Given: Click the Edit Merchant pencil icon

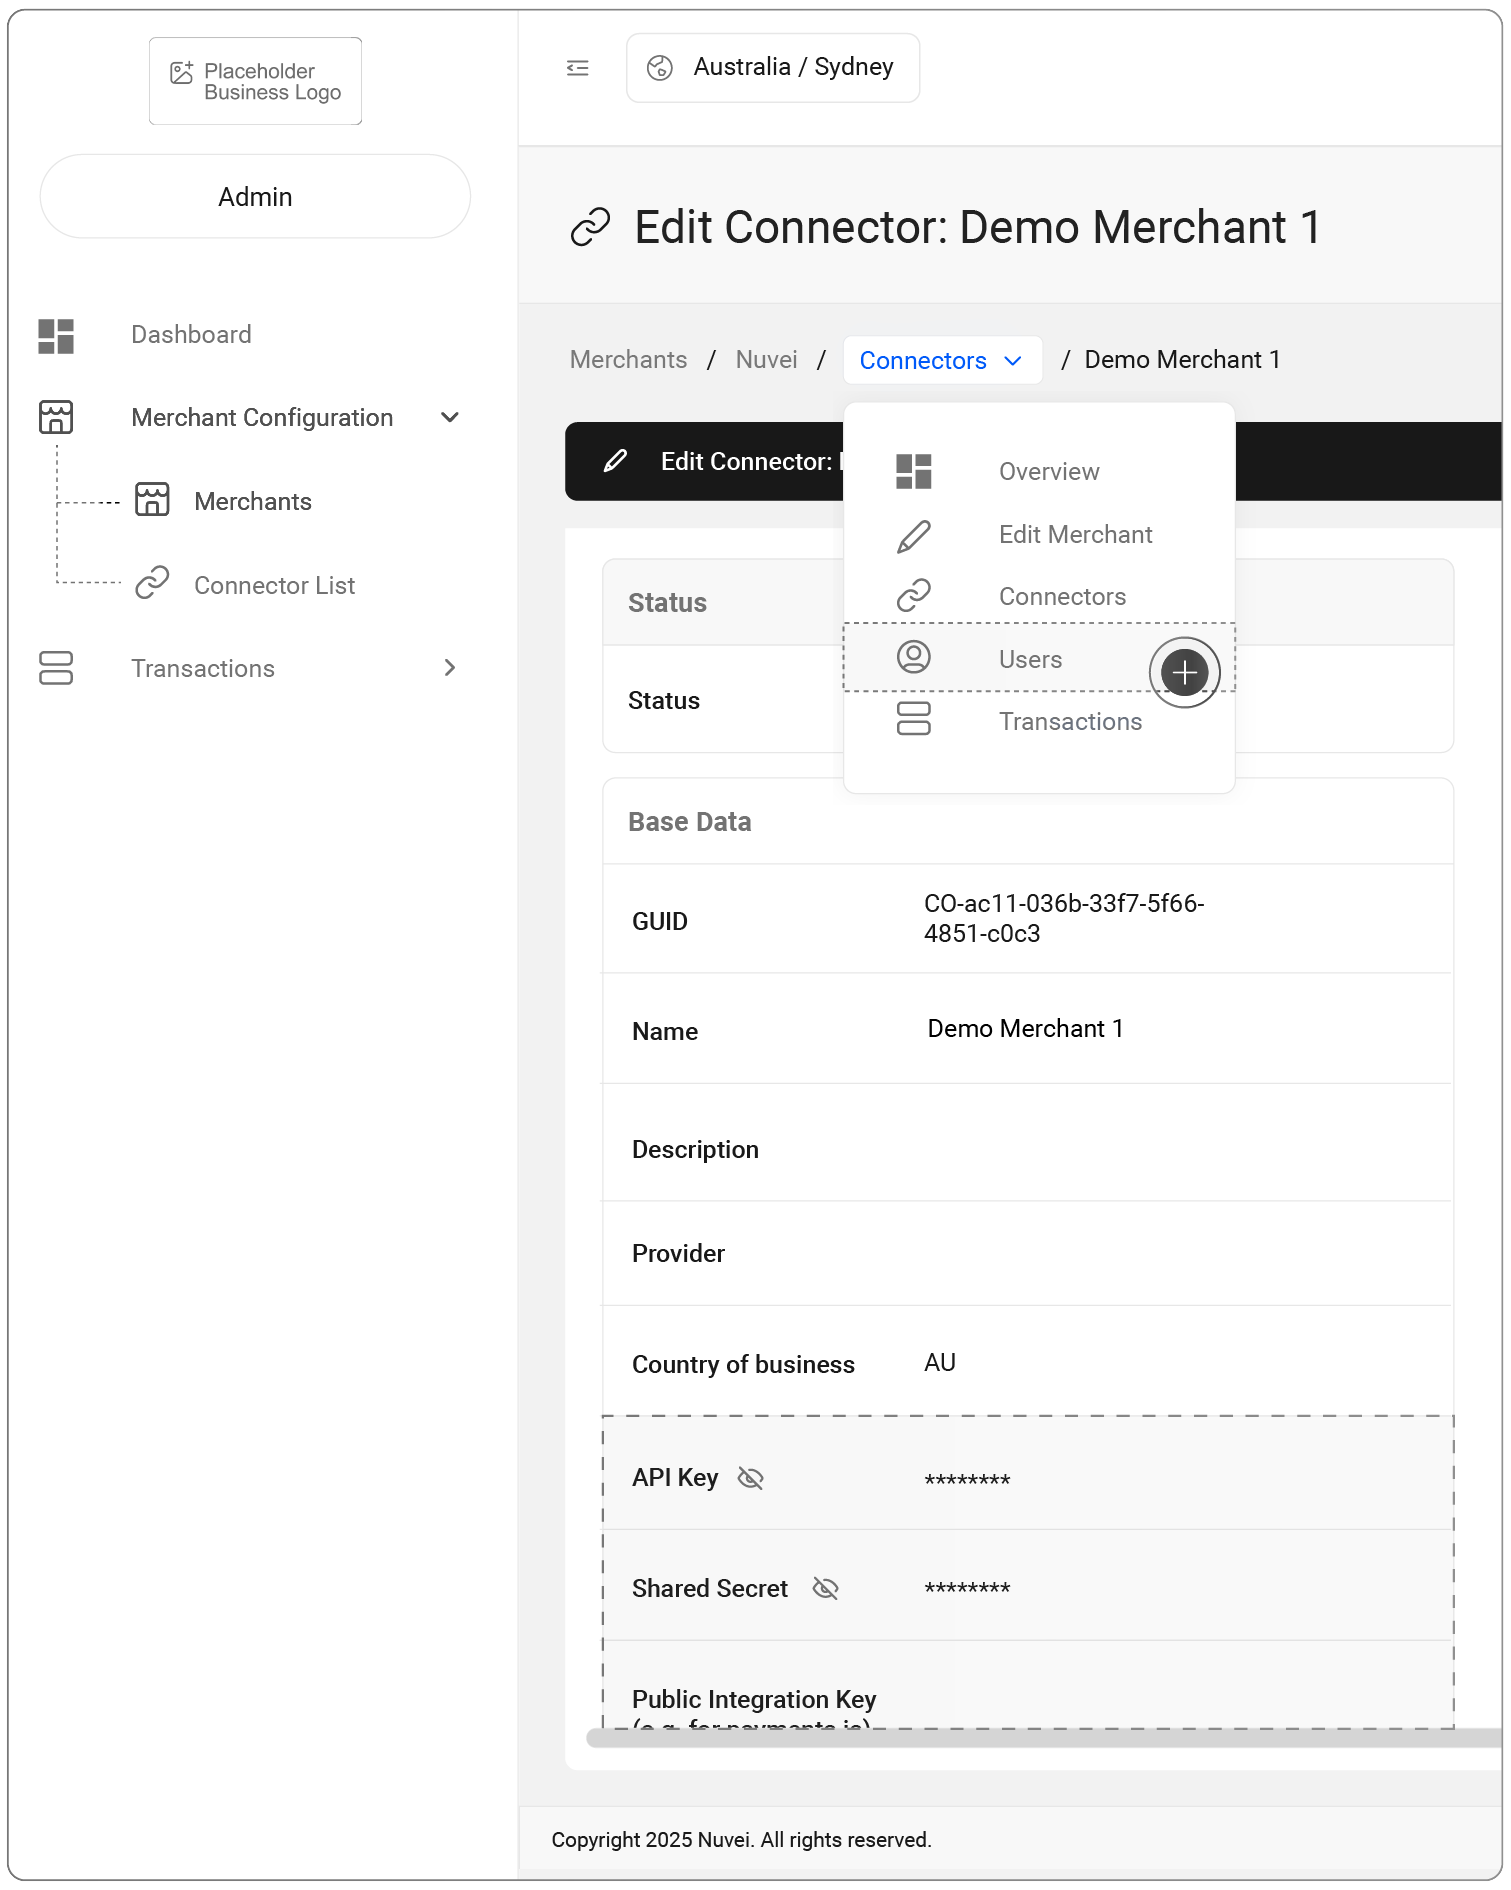Looking at the screenshot, I should click(914, 536).
